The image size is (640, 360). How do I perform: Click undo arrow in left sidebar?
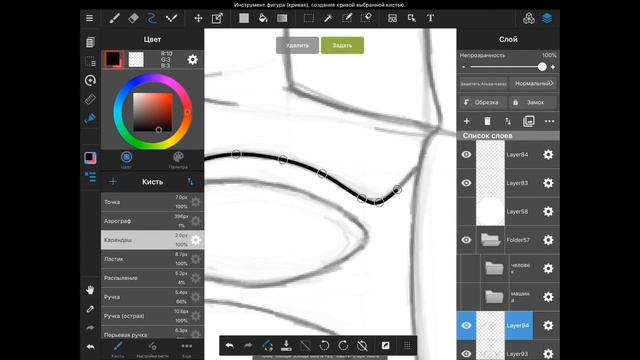point(90,347)
